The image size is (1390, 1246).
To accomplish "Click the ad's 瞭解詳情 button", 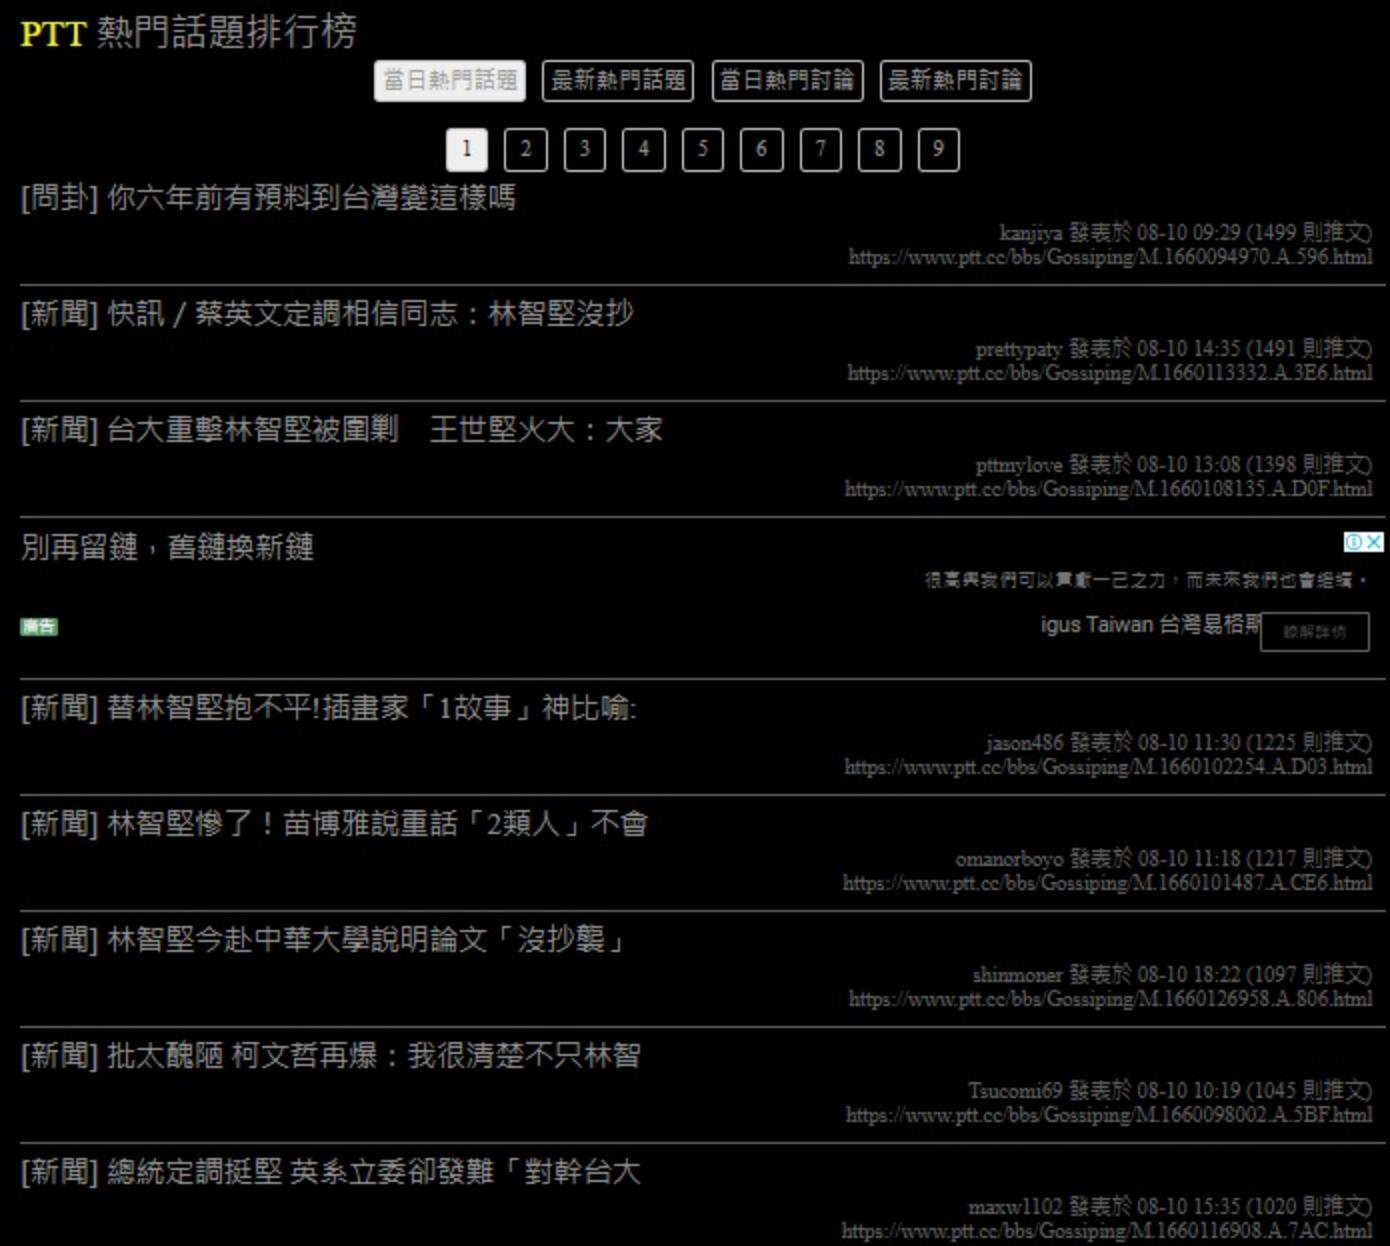I will (1314, 632).
